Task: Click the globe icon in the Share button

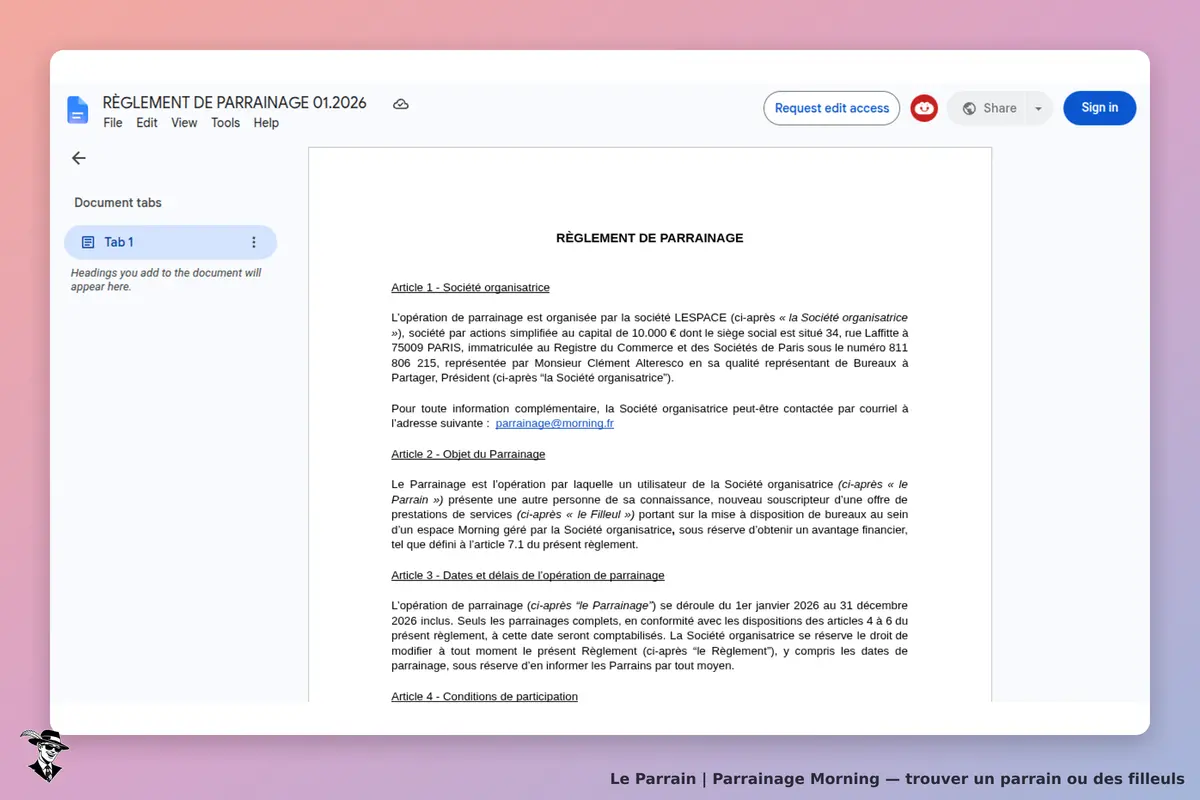Action: point(969,108)
